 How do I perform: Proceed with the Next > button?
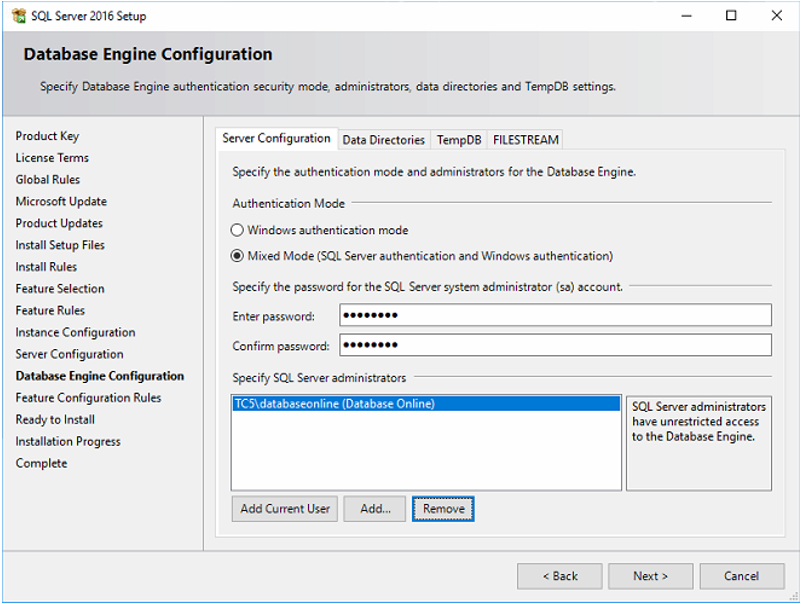tap(651, 576)
